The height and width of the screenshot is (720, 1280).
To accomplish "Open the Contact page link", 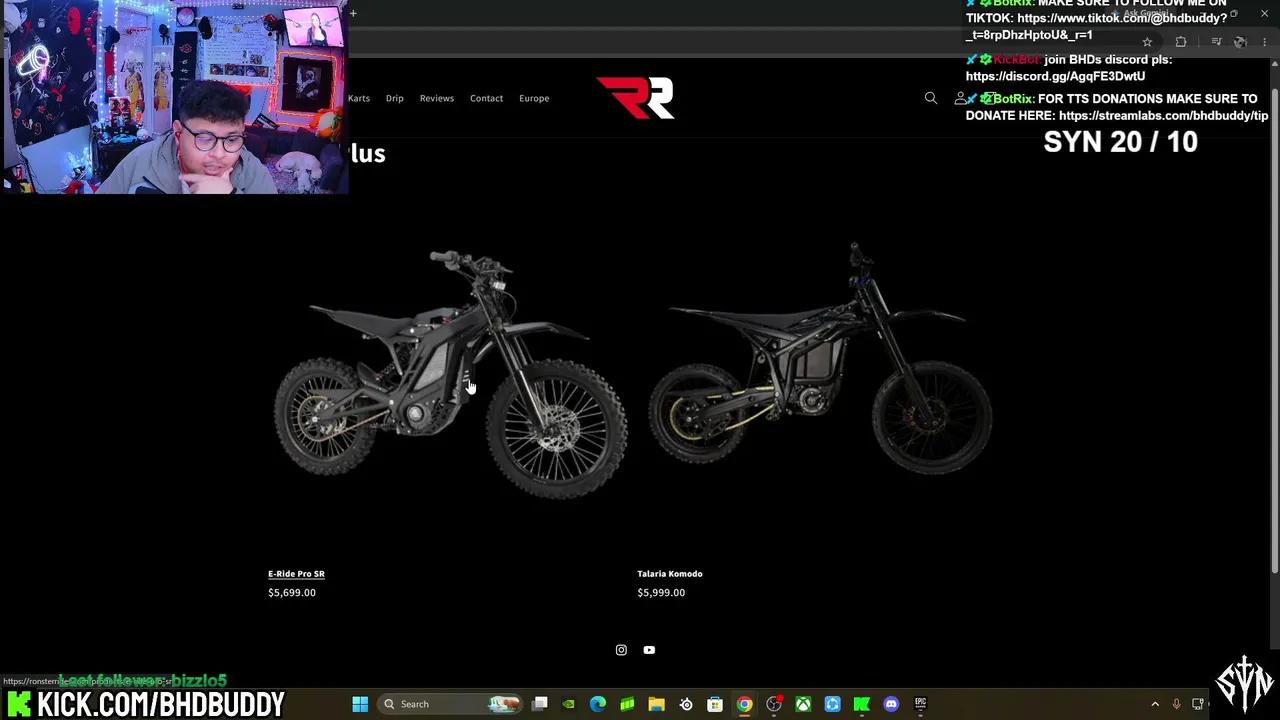I will [x=487, y=98].
